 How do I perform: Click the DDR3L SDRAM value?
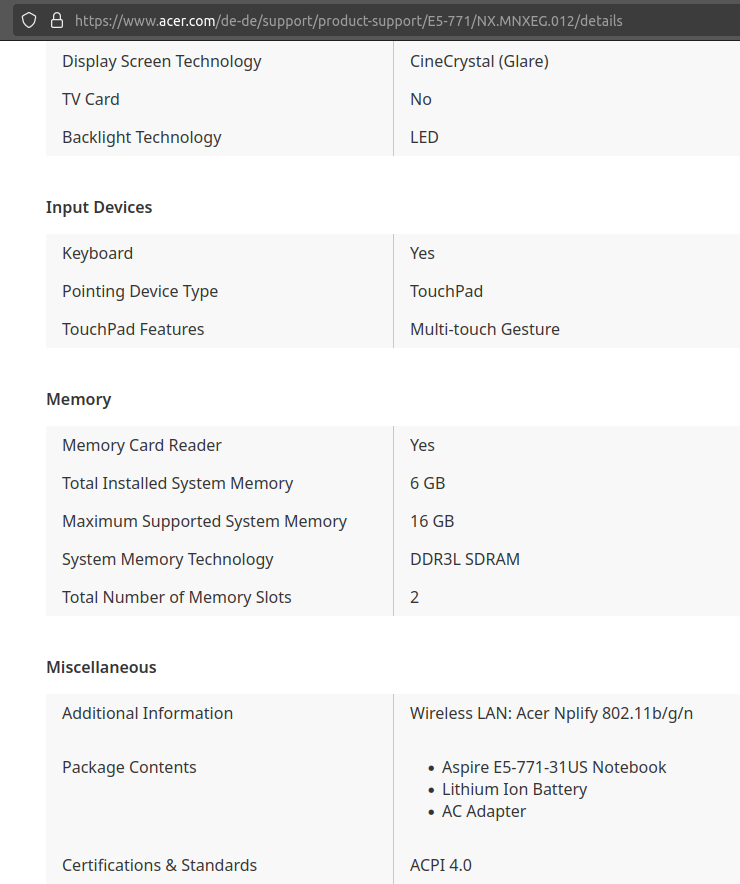tap(465, 559)
